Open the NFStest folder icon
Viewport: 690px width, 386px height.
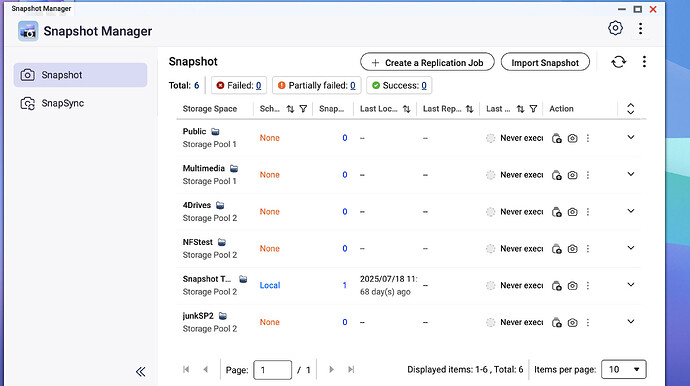point(222,243)
